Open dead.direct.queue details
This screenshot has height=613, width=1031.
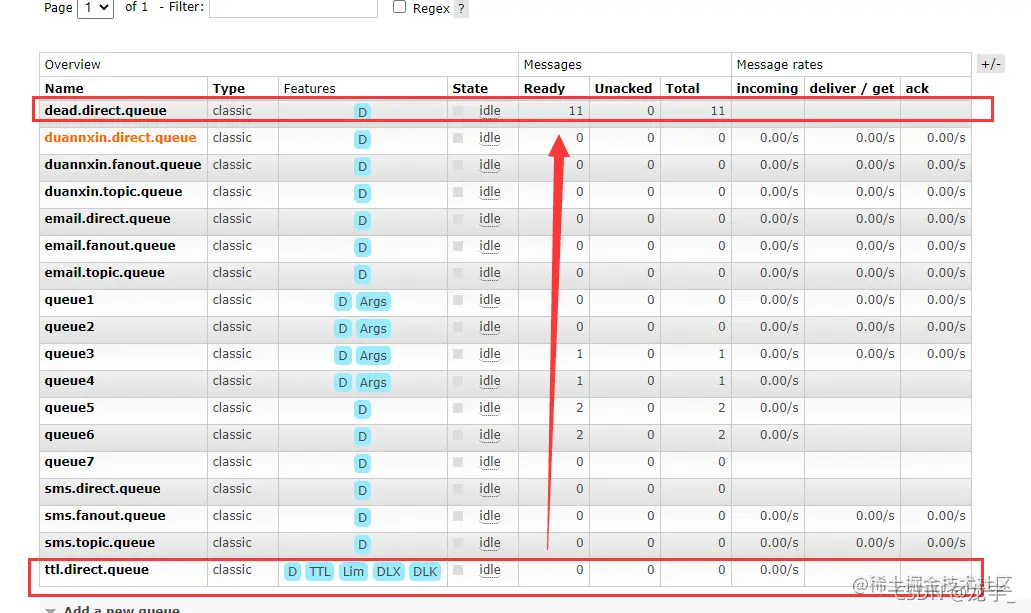point(105,110)
